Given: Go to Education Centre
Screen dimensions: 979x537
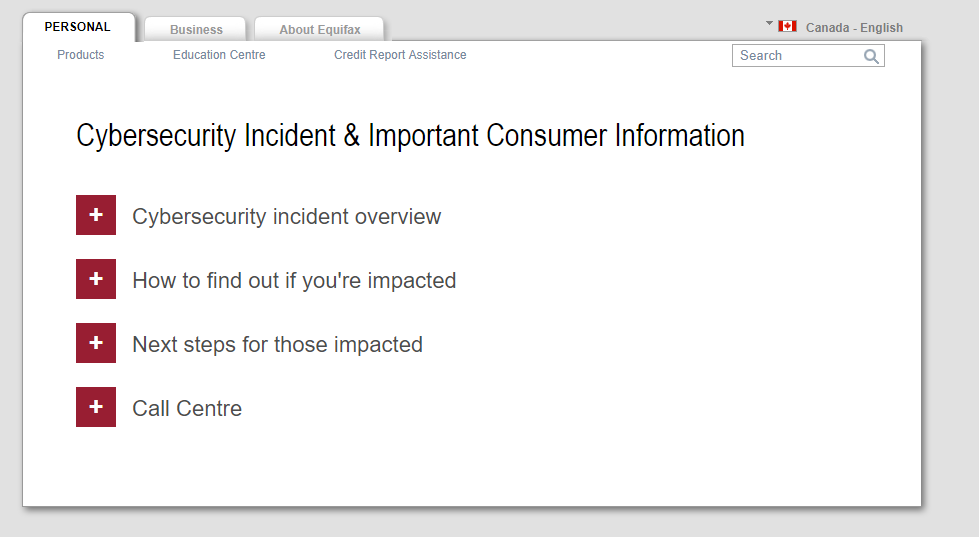Looking at the screenshot, I should point(219,55).
